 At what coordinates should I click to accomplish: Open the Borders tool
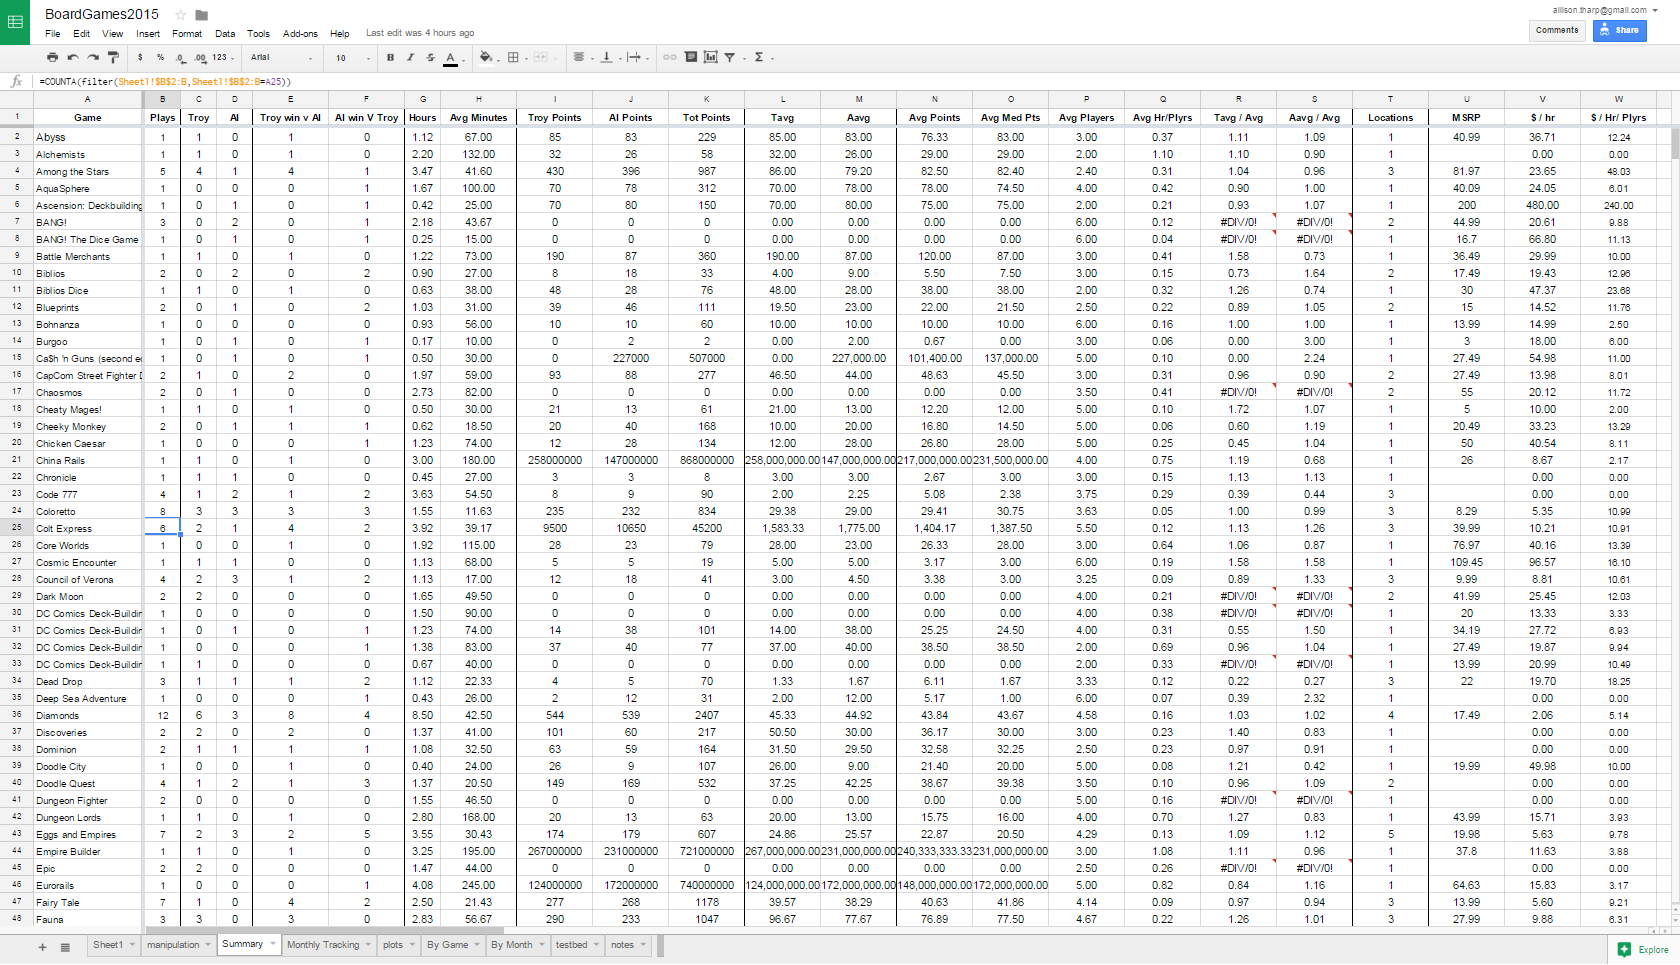tap(513, 57)
